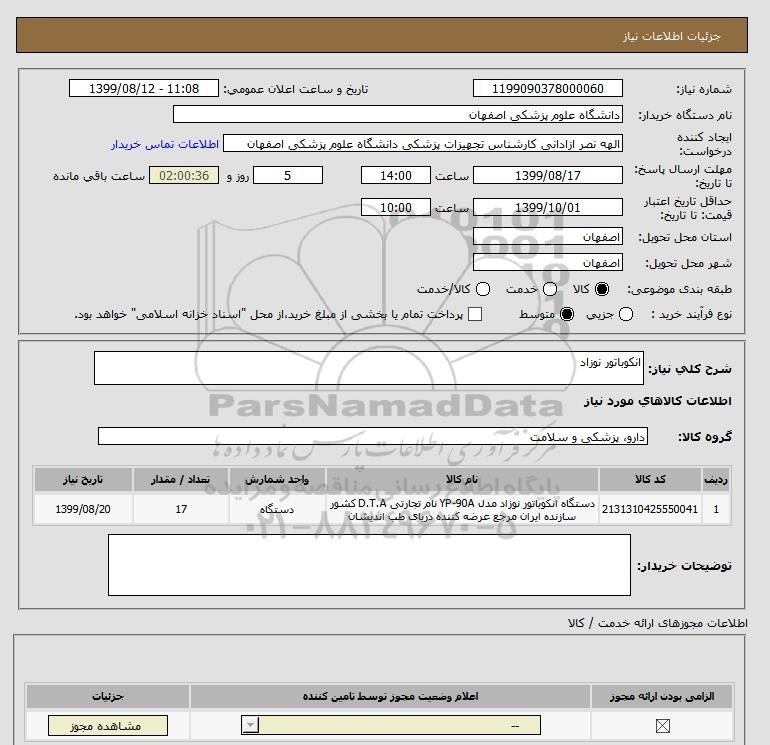The height and width of the screenshot is (745, 770).
Task: Select the کالا radio button
Action: click(x=602, y=289)
